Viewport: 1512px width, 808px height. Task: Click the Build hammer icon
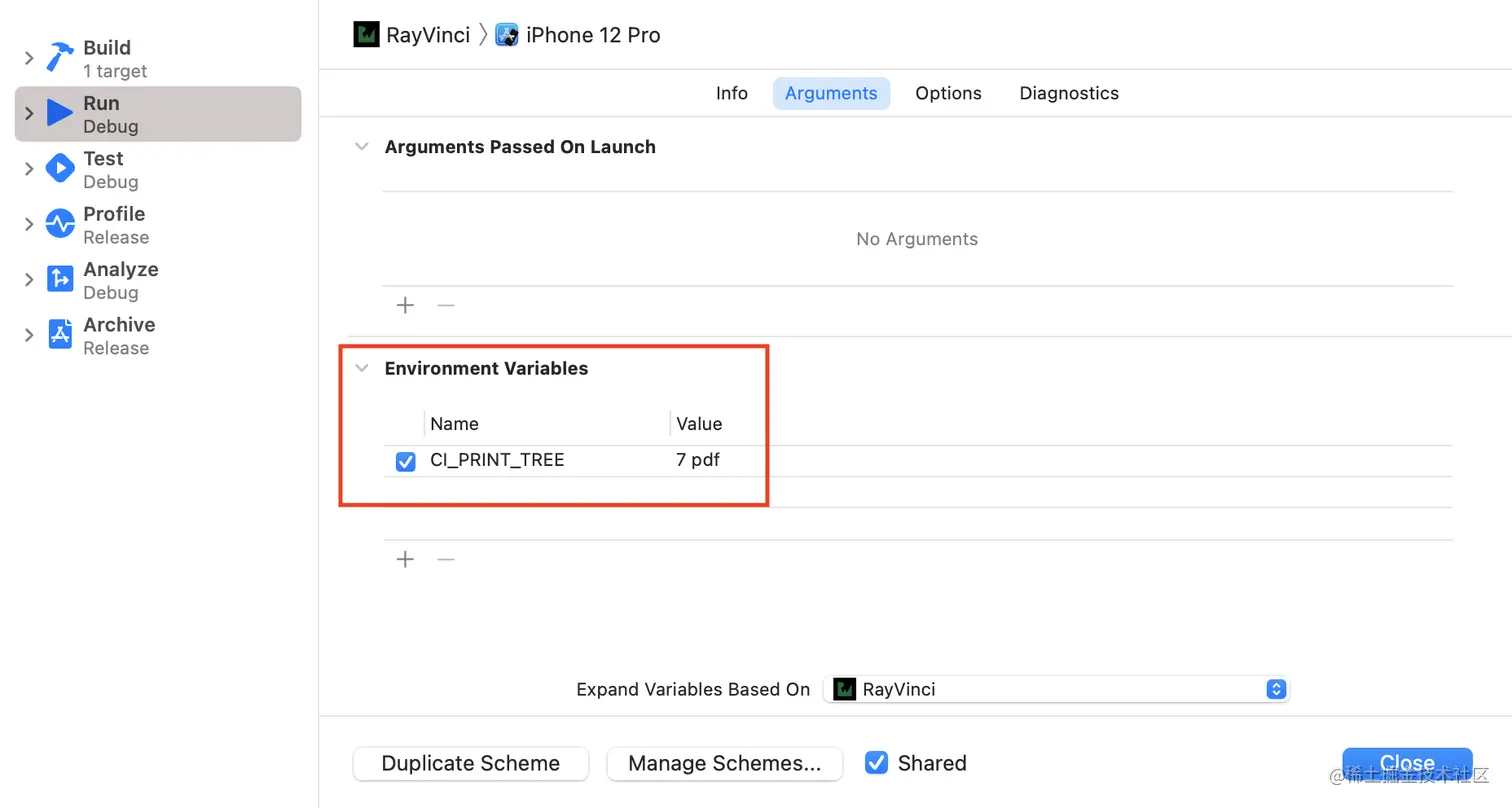(60, 58)
